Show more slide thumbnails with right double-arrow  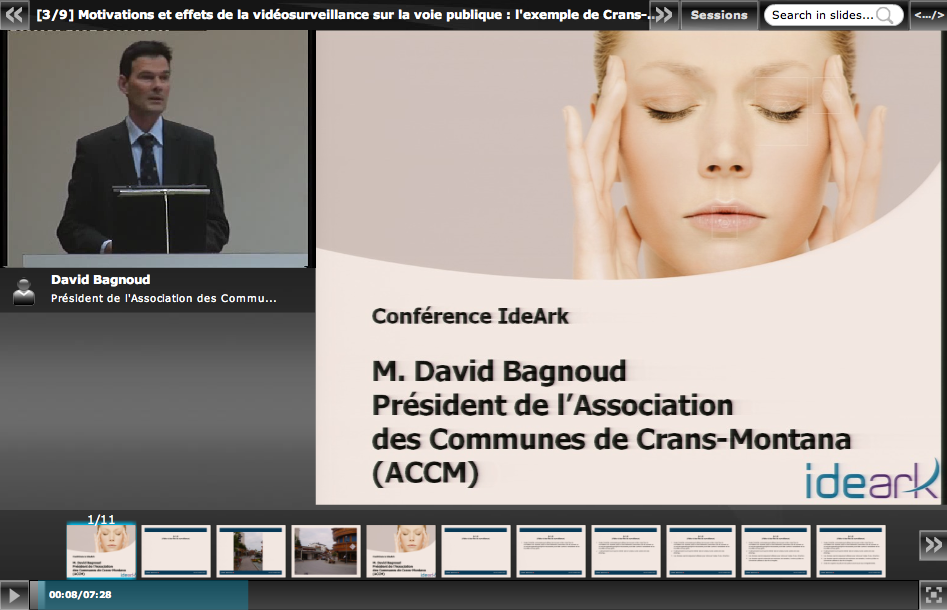pyautogui.click(x=933, y=545)
